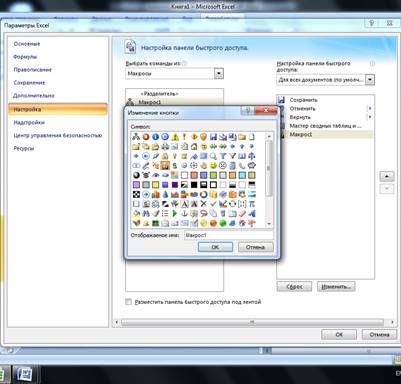Screen dimensions: 401x384
Task: Select 'Мастер сводных таблиц' in quick access list
Action: (x=325, y=126)
